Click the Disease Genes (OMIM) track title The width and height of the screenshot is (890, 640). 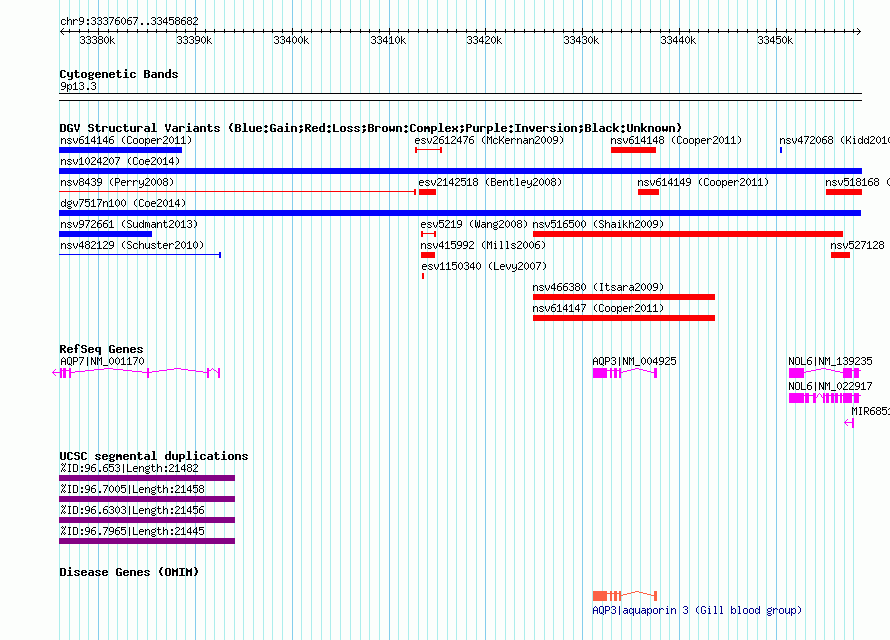pos(129,572)
